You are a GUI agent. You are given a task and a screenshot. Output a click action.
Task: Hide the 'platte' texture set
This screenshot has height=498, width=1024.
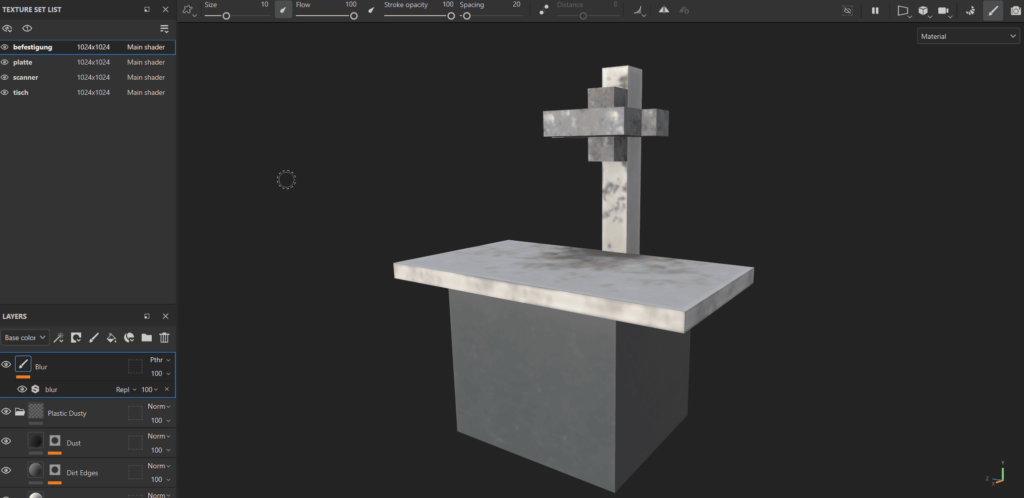tap(5, 62)
